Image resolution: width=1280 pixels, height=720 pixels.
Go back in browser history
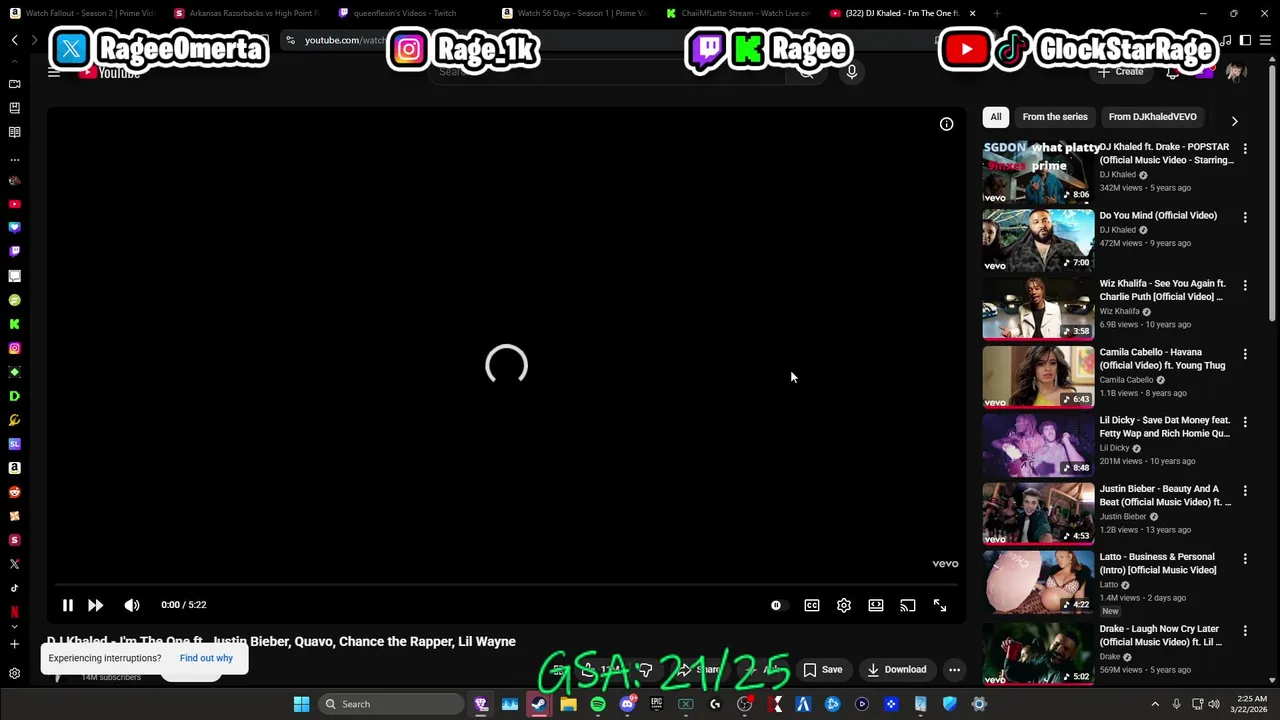[x=14, y=40]
